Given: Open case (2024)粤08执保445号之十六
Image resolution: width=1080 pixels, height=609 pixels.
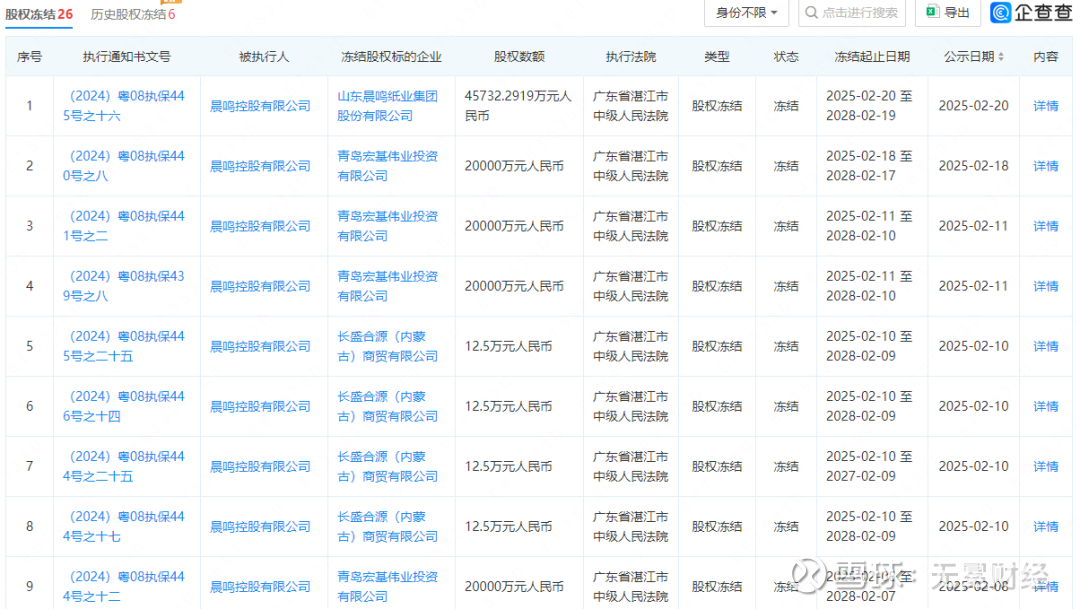Looking at the screenshot, I should point(124,105).
